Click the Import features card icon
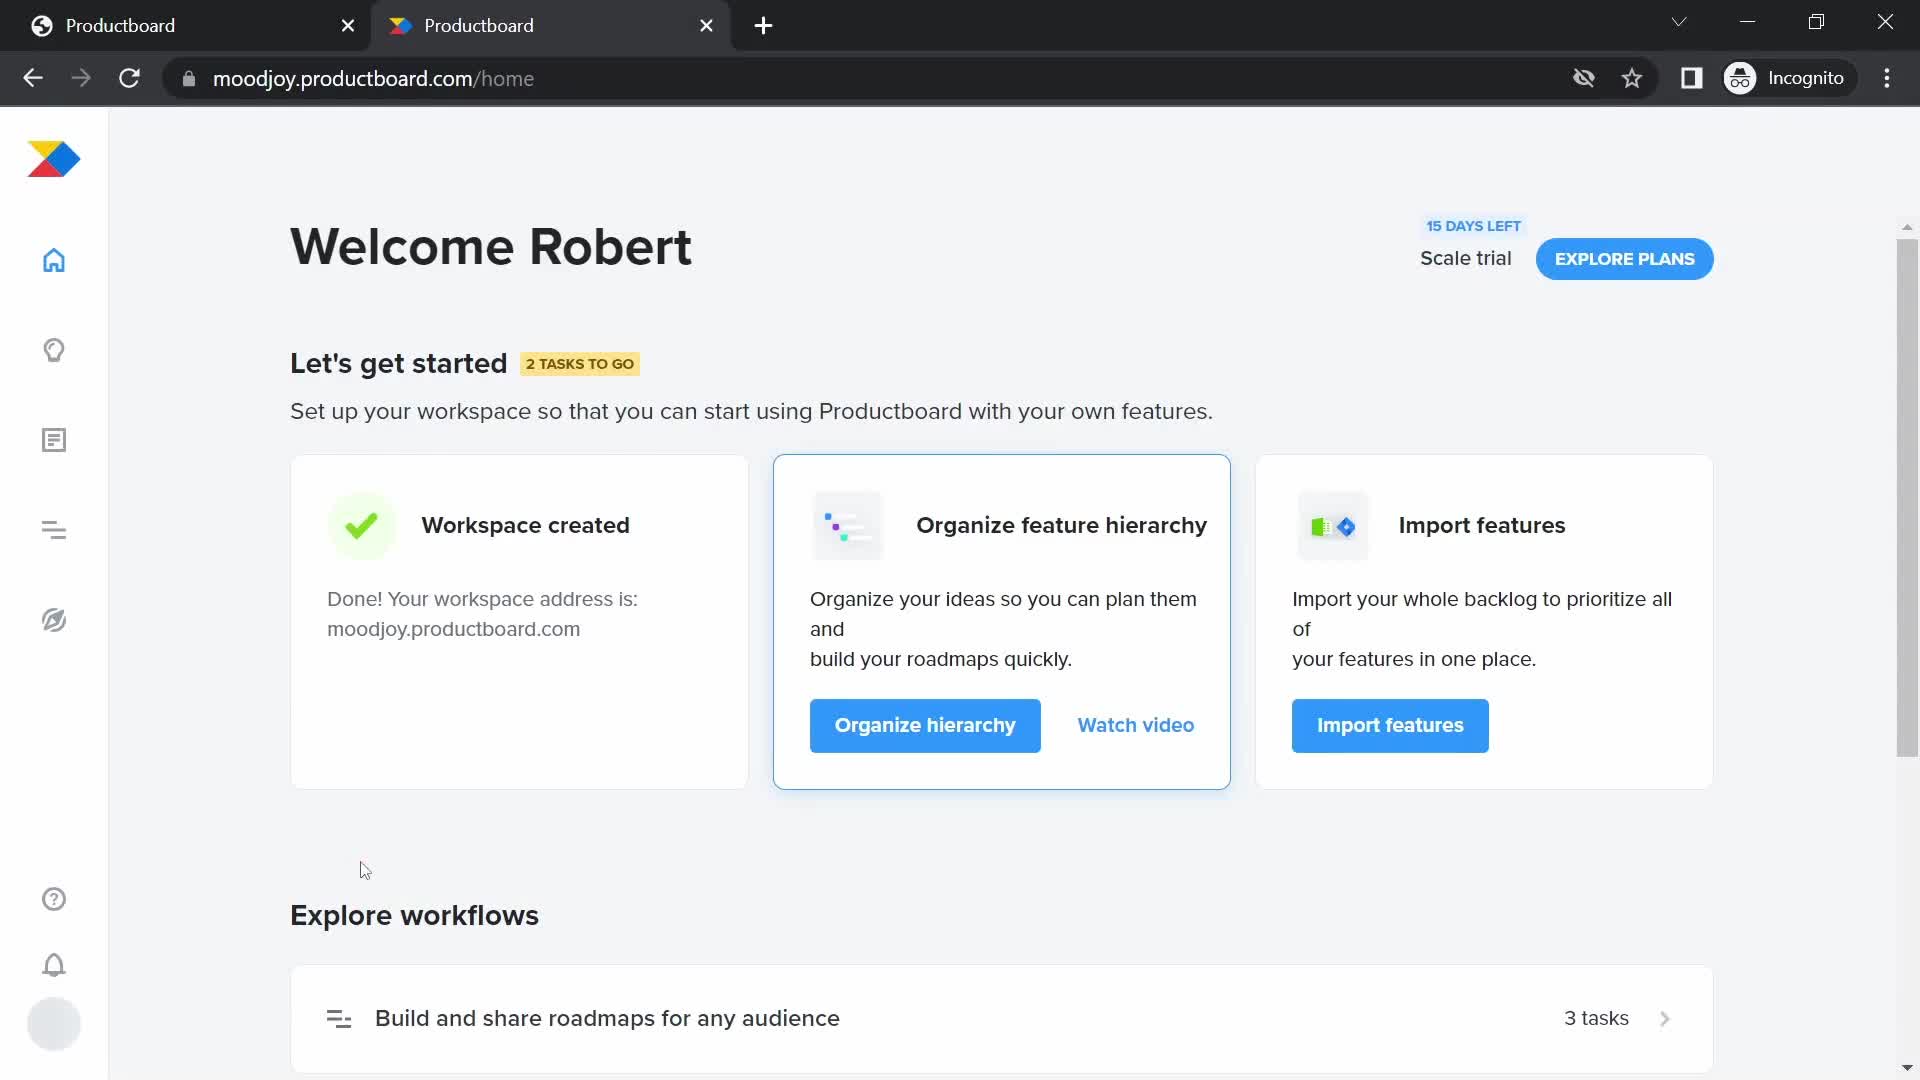This screenshot has height=1080, width=1920. click(1332, 526)
